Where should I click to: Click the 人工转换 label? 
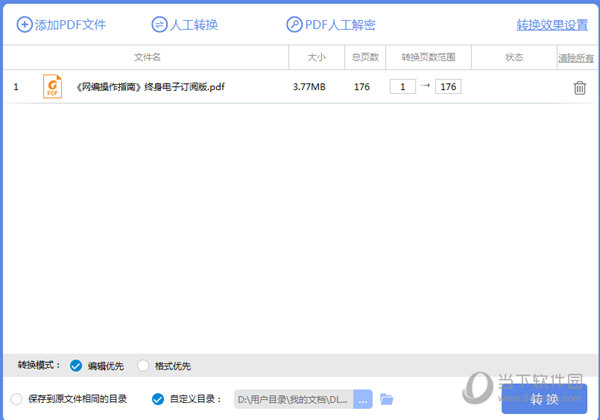click(194, 25)
